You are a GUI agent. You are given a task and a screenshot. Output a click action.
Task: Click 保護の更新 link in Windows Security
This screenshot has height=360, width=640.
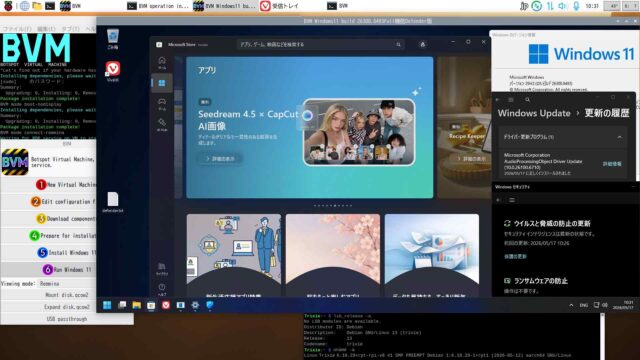click(515, 256)
